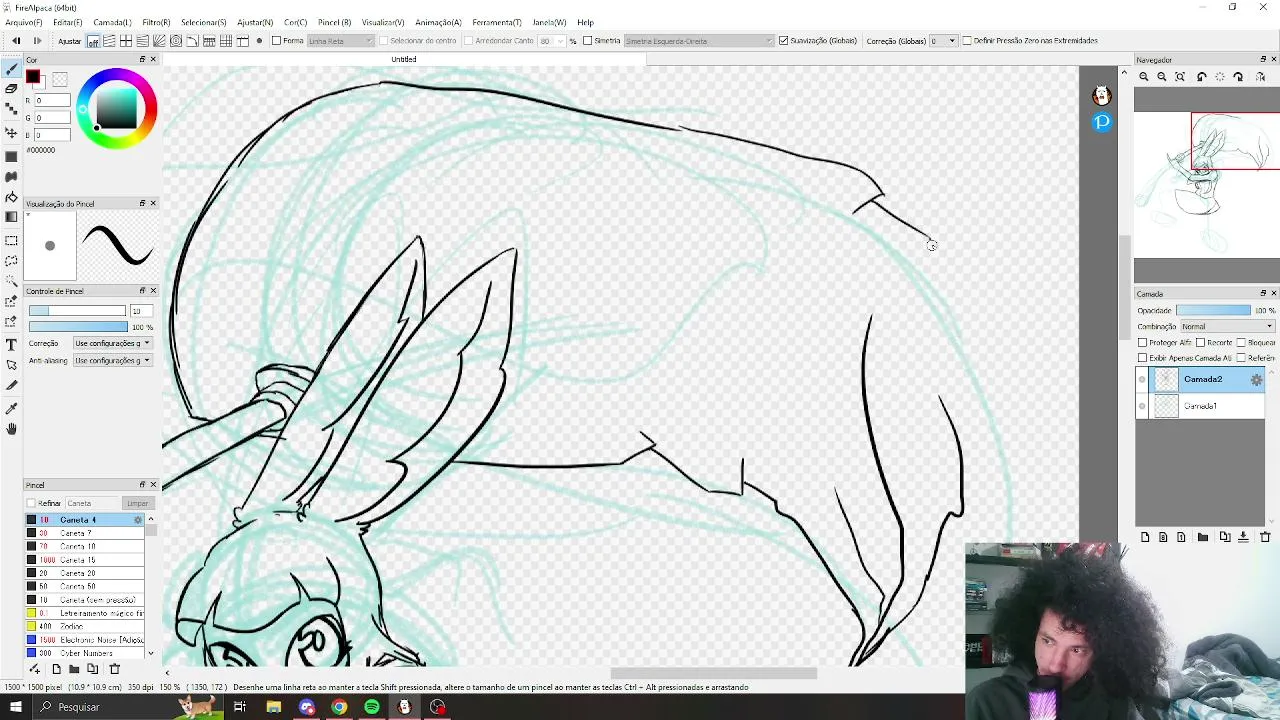Rotate canvas right in Navigator
1280x720 pixels.
(x=1238, y=77)
